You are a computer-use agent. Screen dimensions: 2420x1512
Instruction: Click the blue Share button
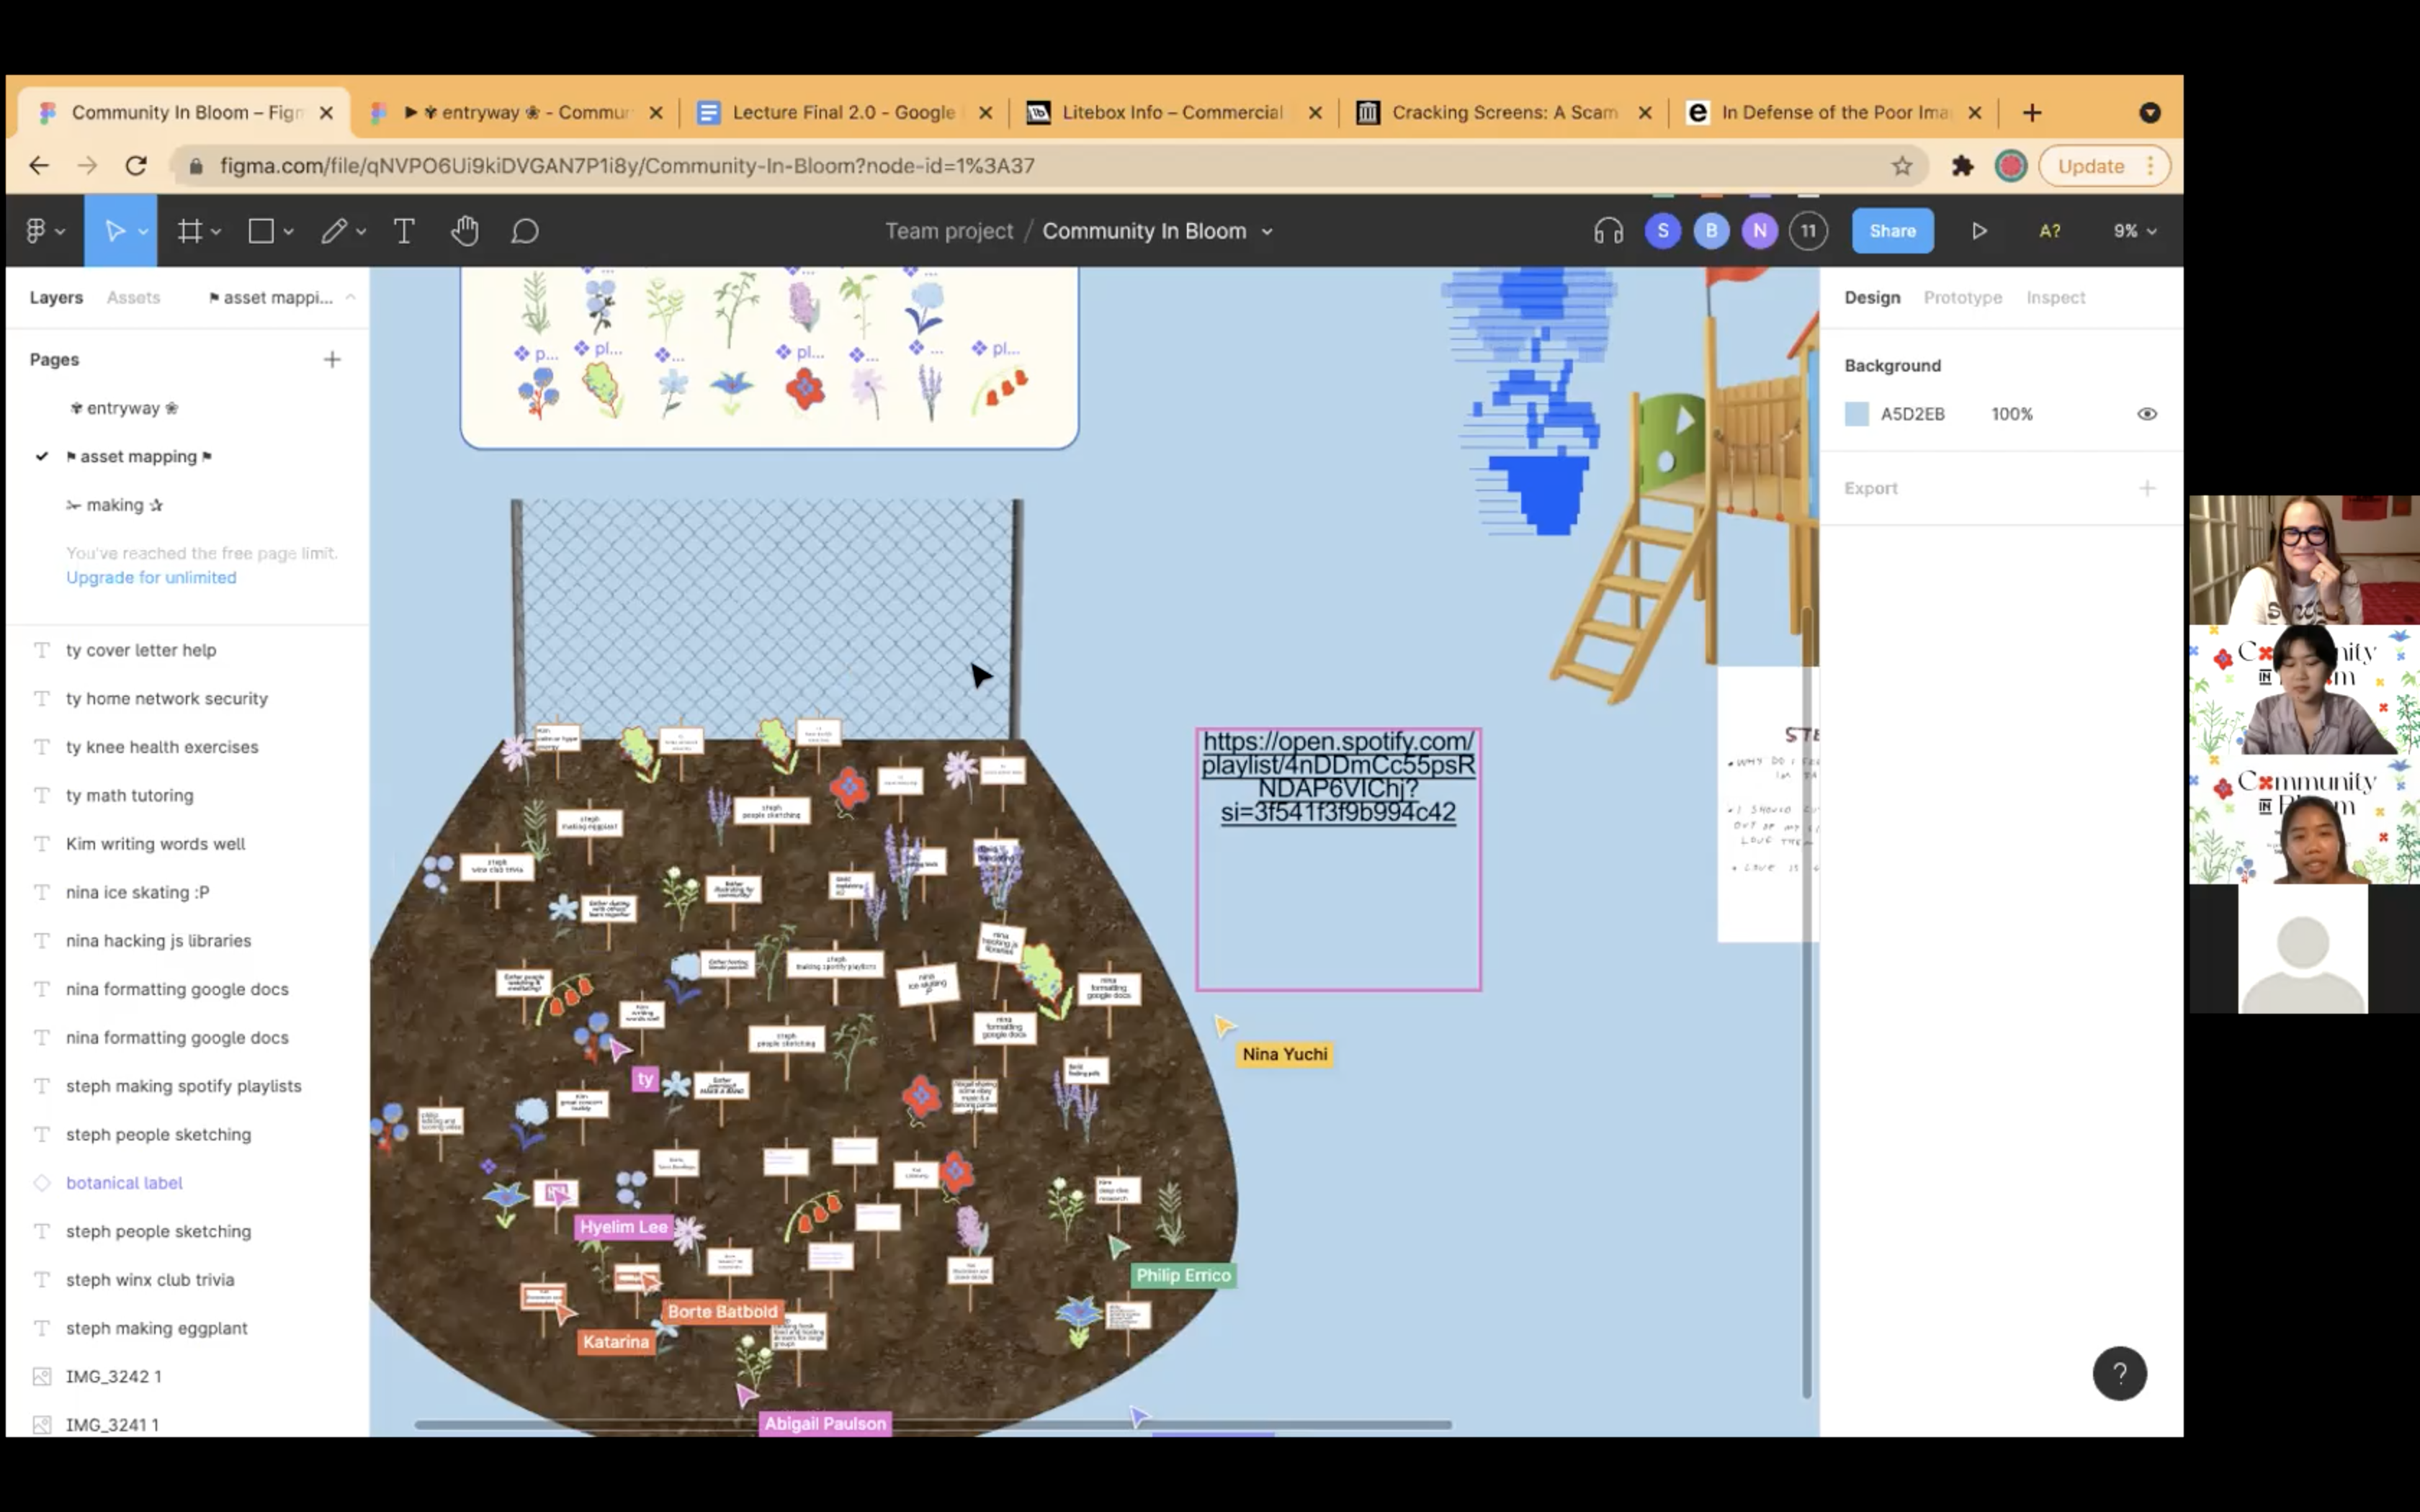1892,231
